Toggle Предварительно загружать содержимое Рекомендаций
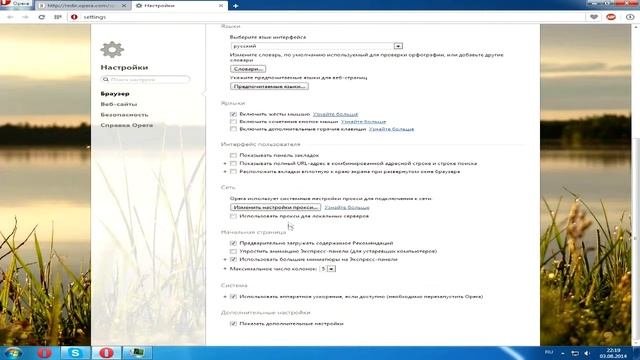The width and height of the screenshot is (640, 360). click(233, 243)
